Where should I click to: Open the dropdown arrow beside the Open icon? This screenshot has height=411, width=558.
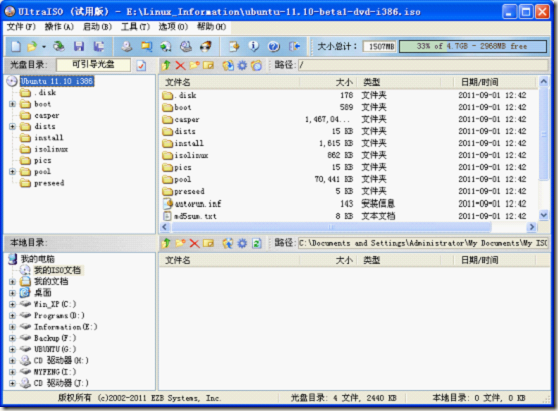[44, 47]
